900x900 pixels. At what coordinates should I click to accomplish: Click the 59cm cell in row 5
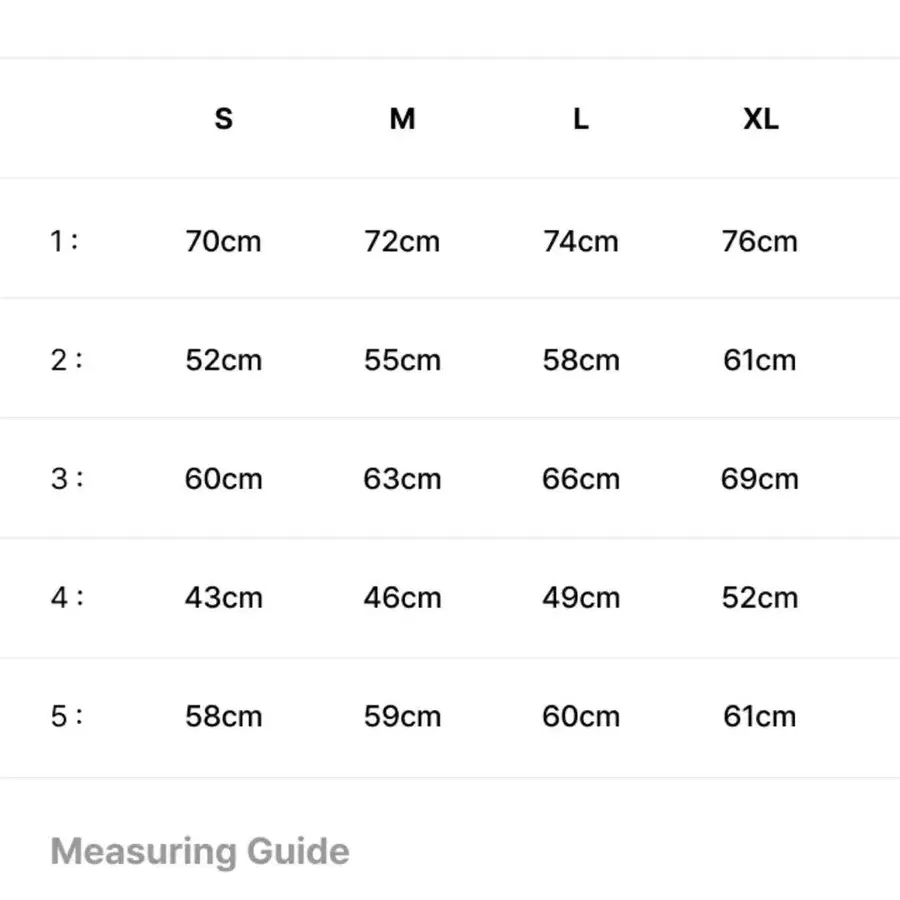402,716
